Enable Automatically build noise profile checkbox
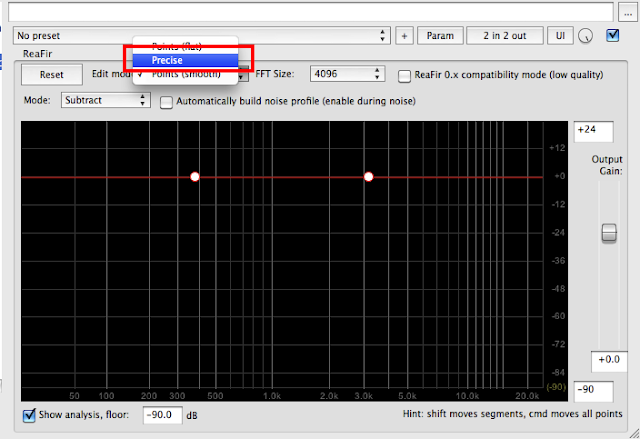This screenshot has height=439, width=640. pyautogui.click(x=166, y=102)
